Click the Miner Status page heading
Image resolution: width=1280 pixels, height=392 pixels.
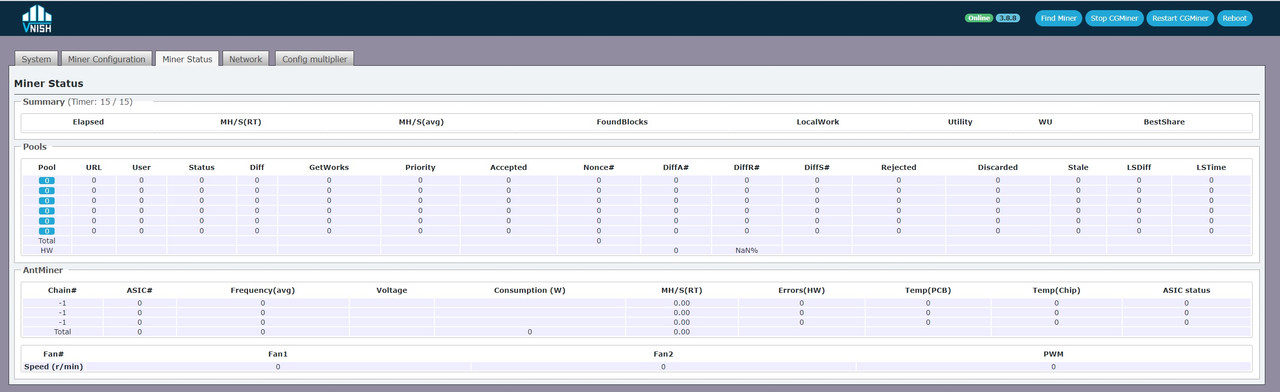pyautogui.click(x=49, y=83)
